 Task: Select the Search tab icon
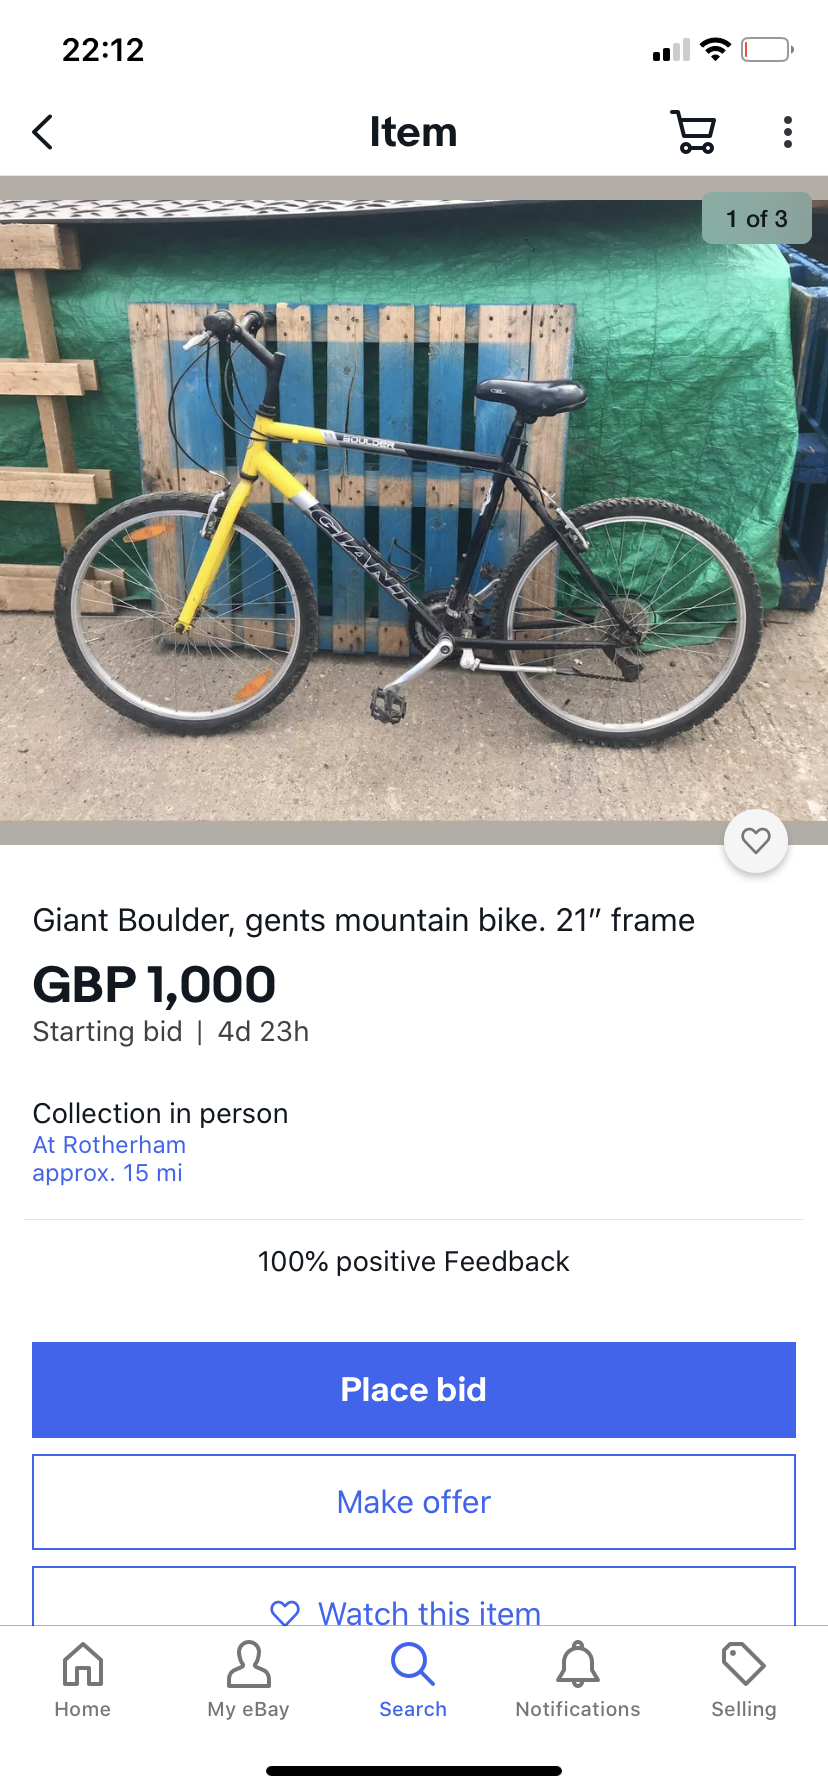pos(413,1665)
